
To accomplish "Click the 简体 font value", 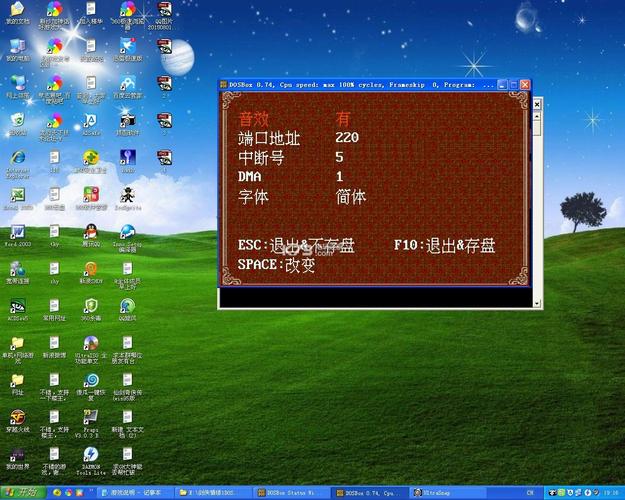I will point(351,197).
